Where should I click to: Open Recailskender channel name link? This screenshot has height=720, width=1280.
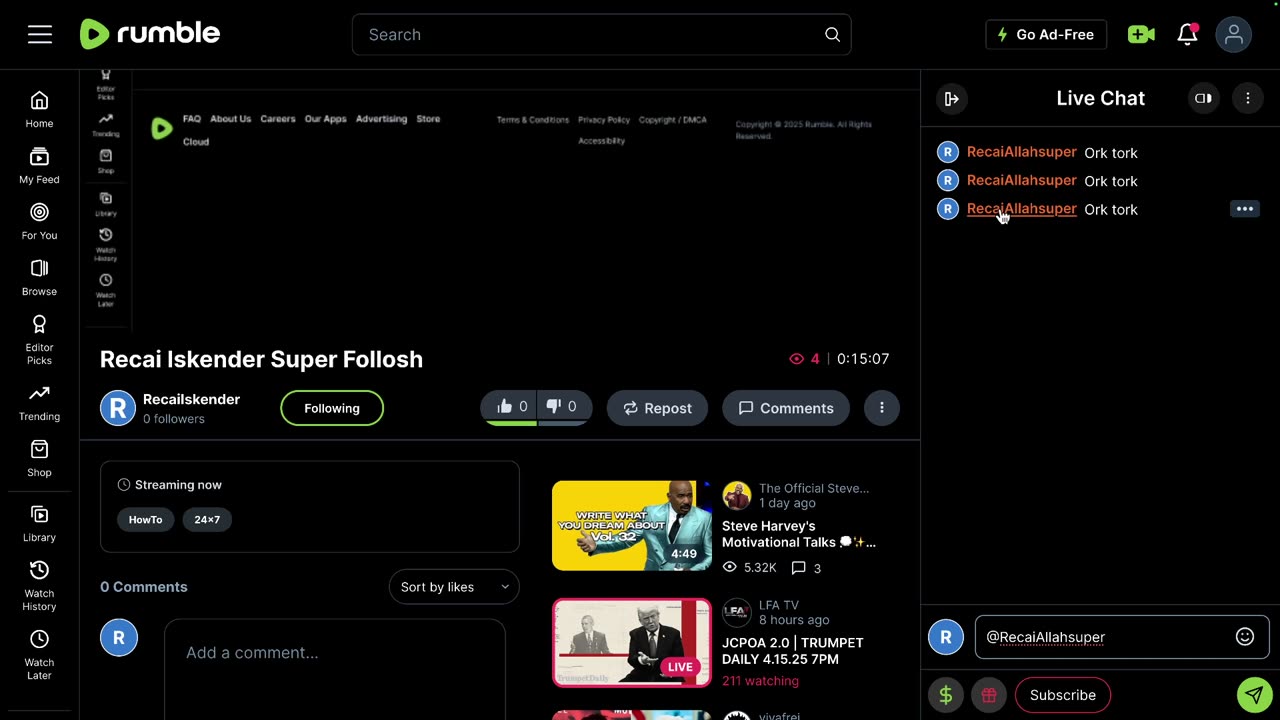pyautogui.click(x=191, y=399)
